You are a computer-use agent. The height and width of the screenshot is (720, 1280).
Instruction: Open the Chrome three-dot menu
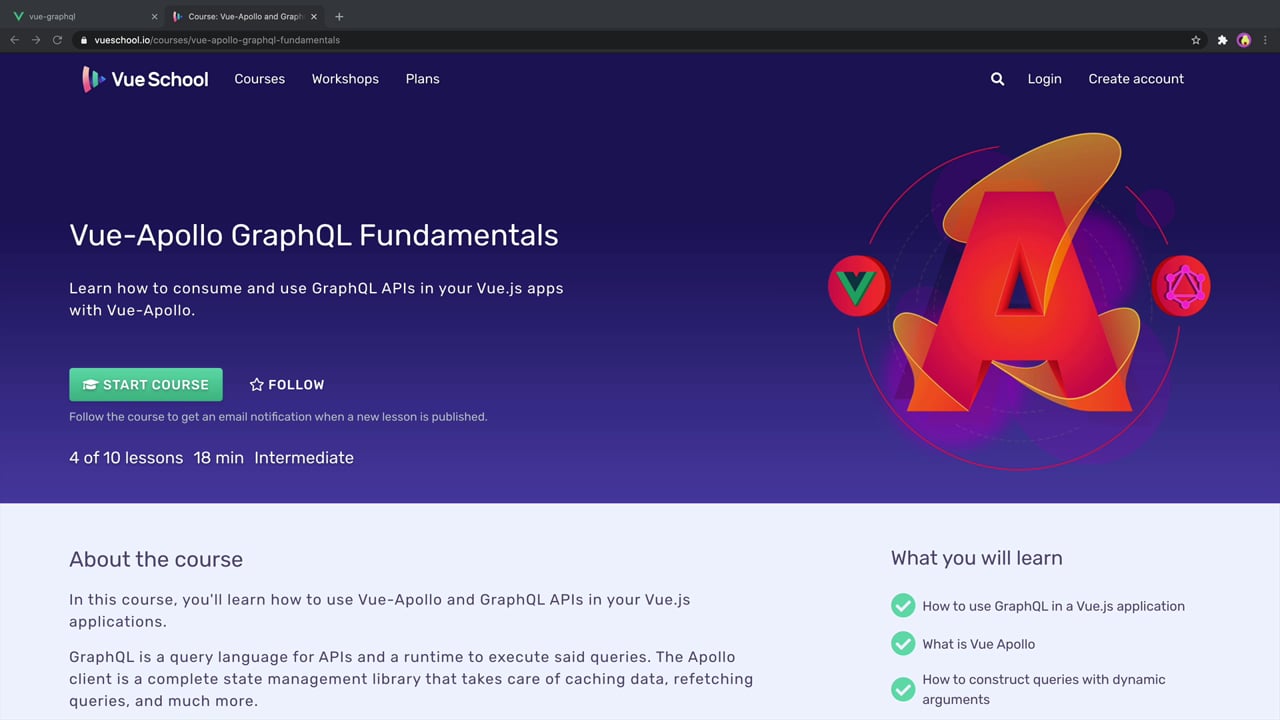1265,40
